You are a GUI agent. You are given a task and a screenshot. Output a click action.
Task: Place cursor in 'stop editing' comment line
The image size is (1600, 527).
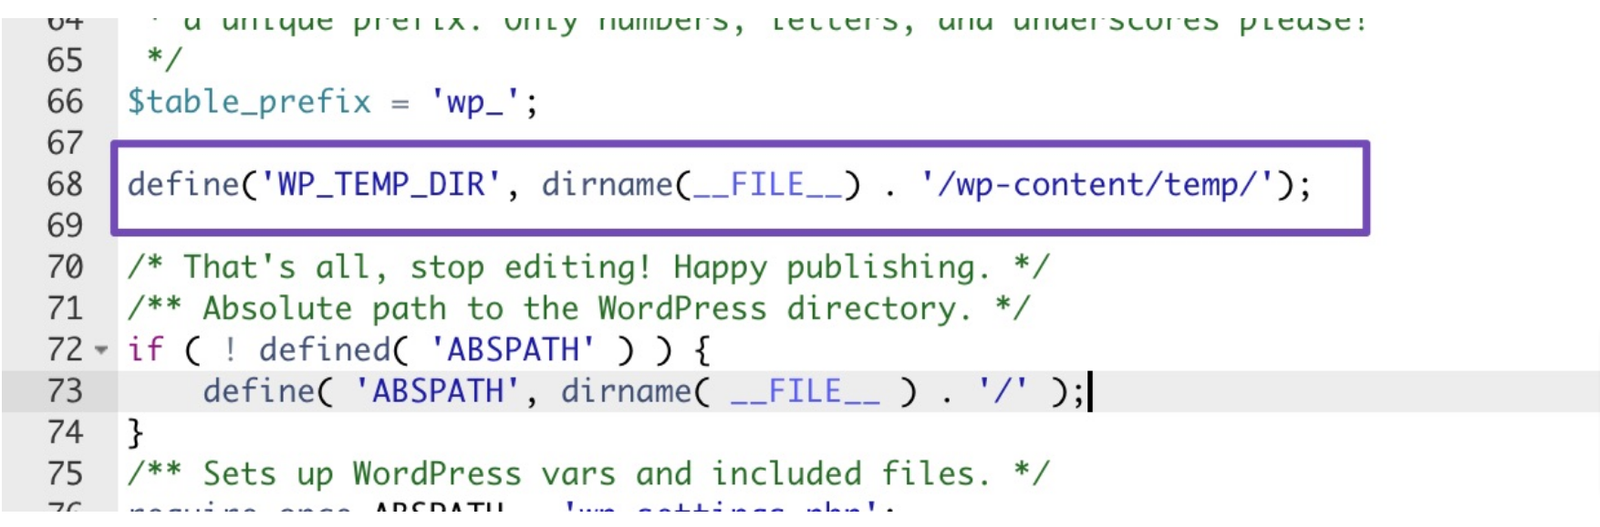(588, 267)
